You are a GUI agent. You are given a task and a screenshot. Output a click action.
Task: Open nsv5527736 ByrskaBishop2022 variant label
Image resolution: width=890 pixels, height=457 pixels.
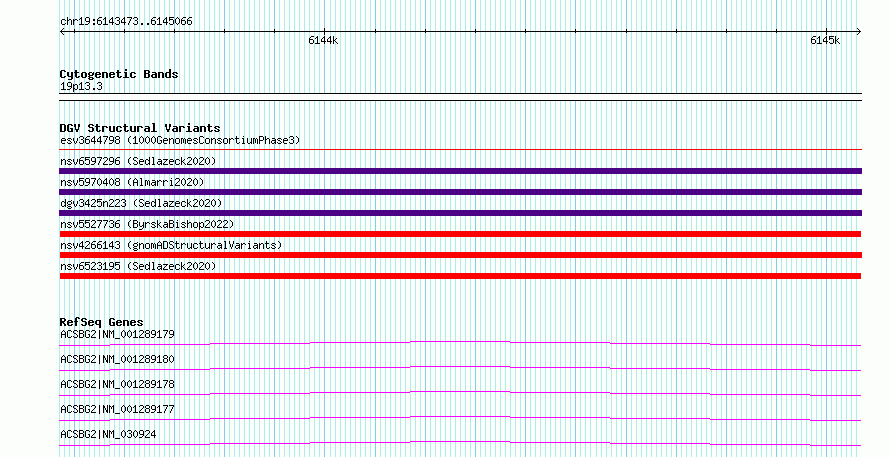147,224
